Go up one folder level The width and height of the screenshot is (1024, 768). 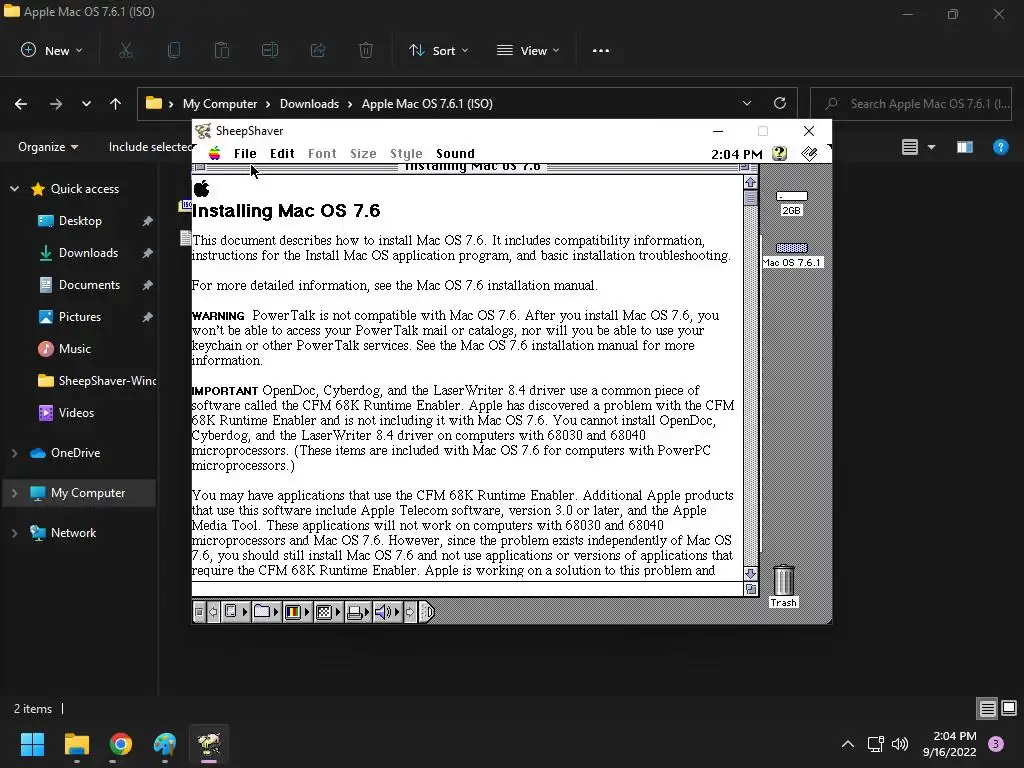click(x=116, y=104)
